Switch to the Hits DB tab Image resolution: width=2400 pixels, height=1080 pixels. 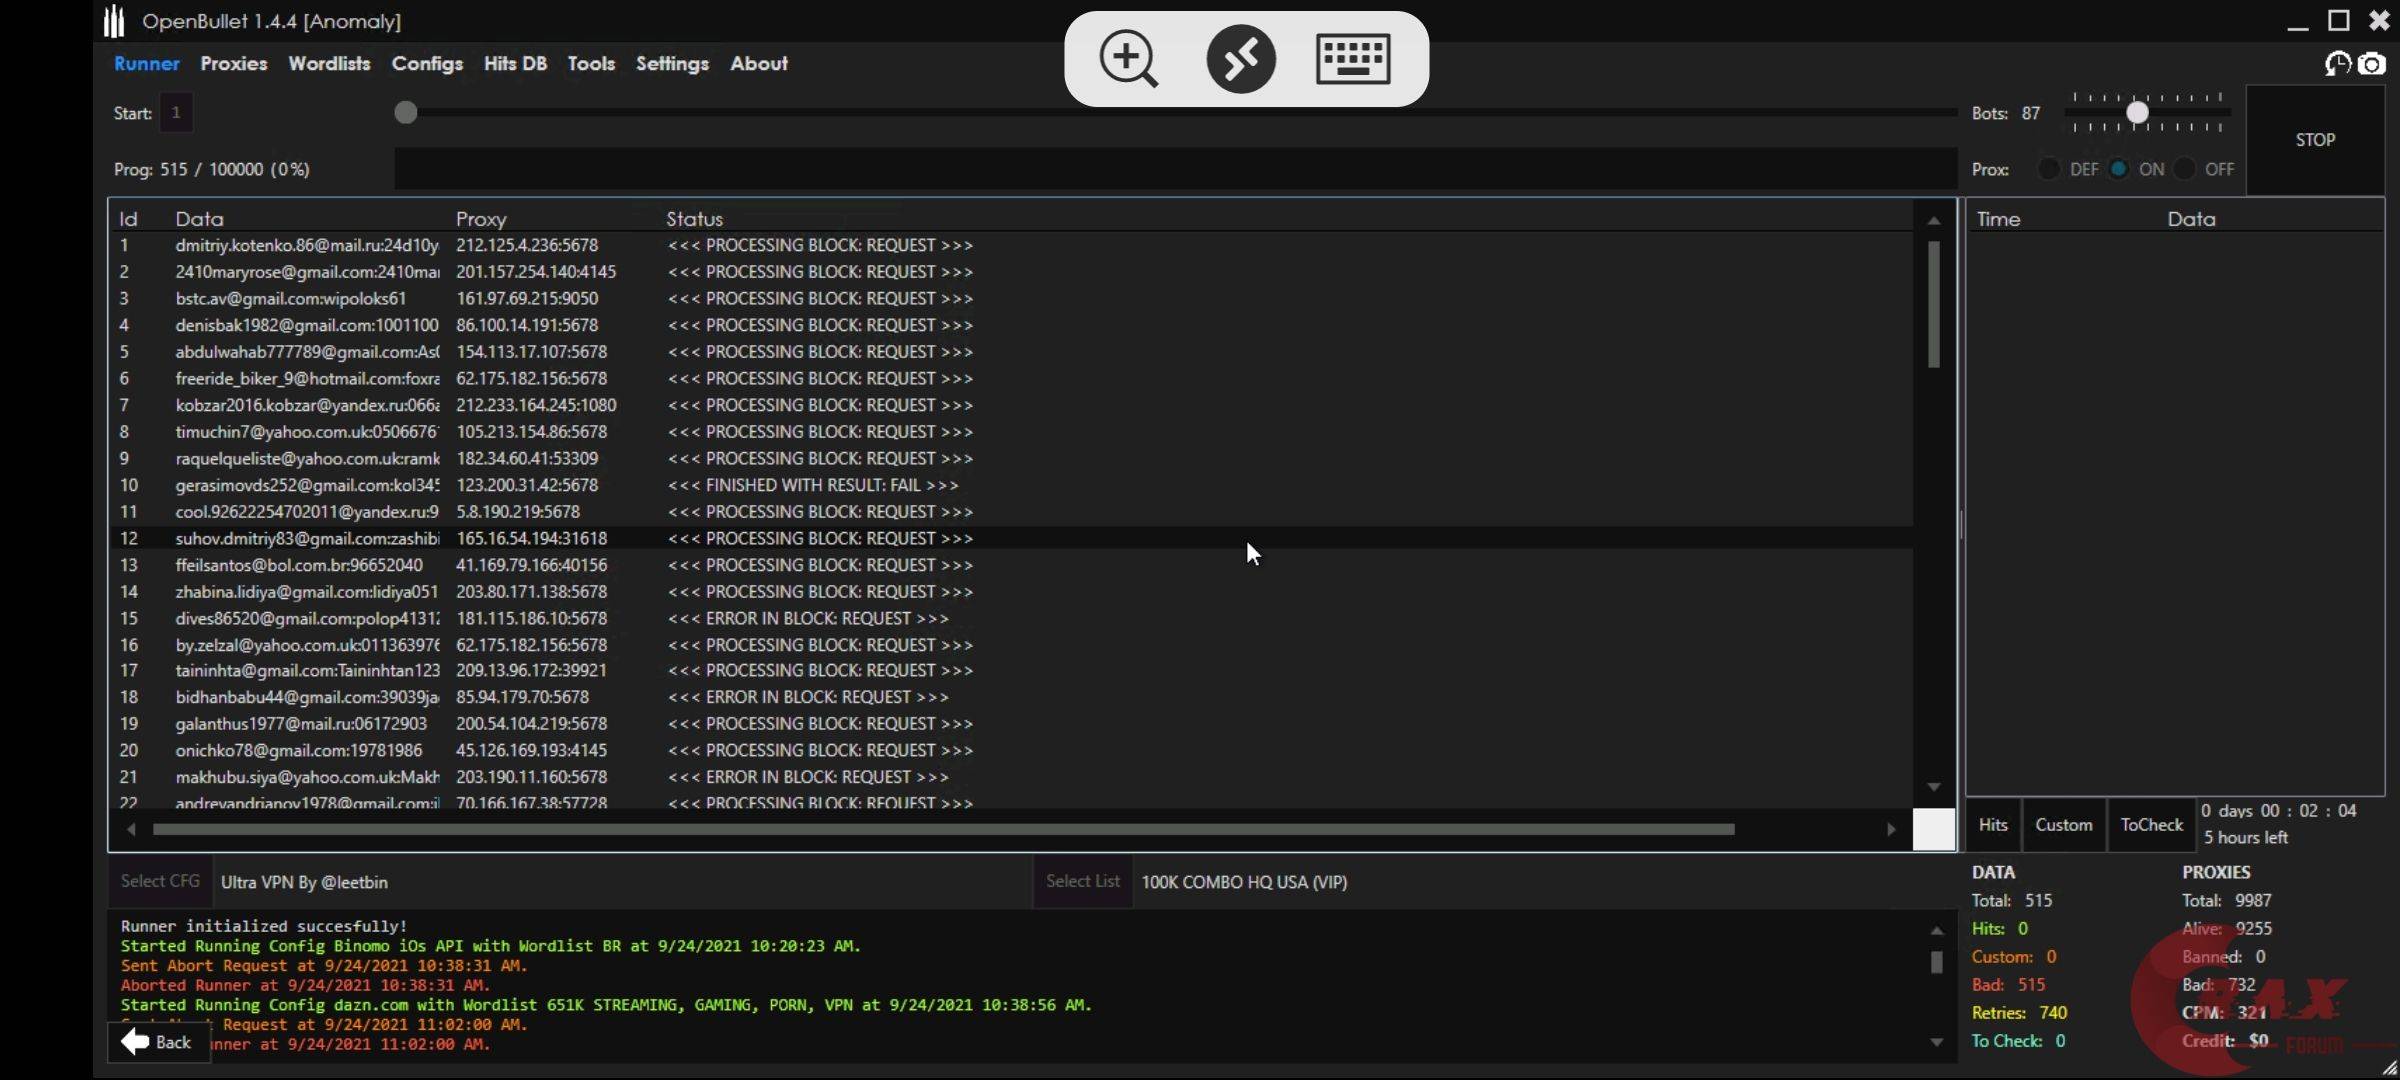pos(515,63)
